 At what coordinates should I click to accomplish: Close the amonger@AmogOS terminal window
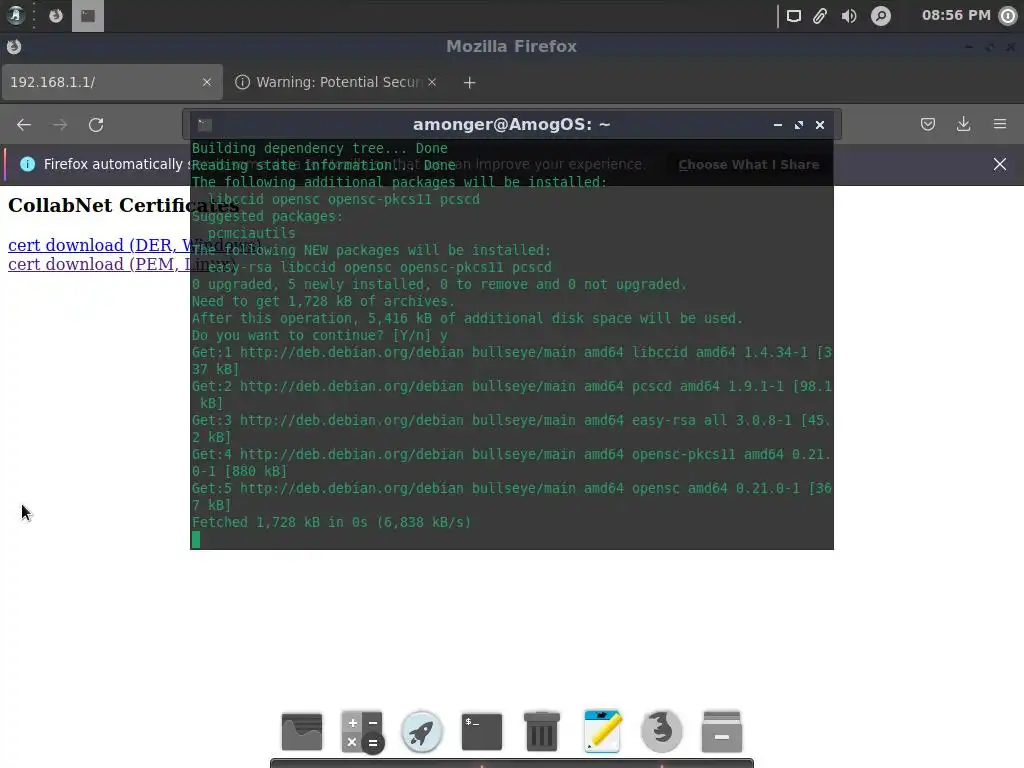pyautogui.click(x=820, y=125)
